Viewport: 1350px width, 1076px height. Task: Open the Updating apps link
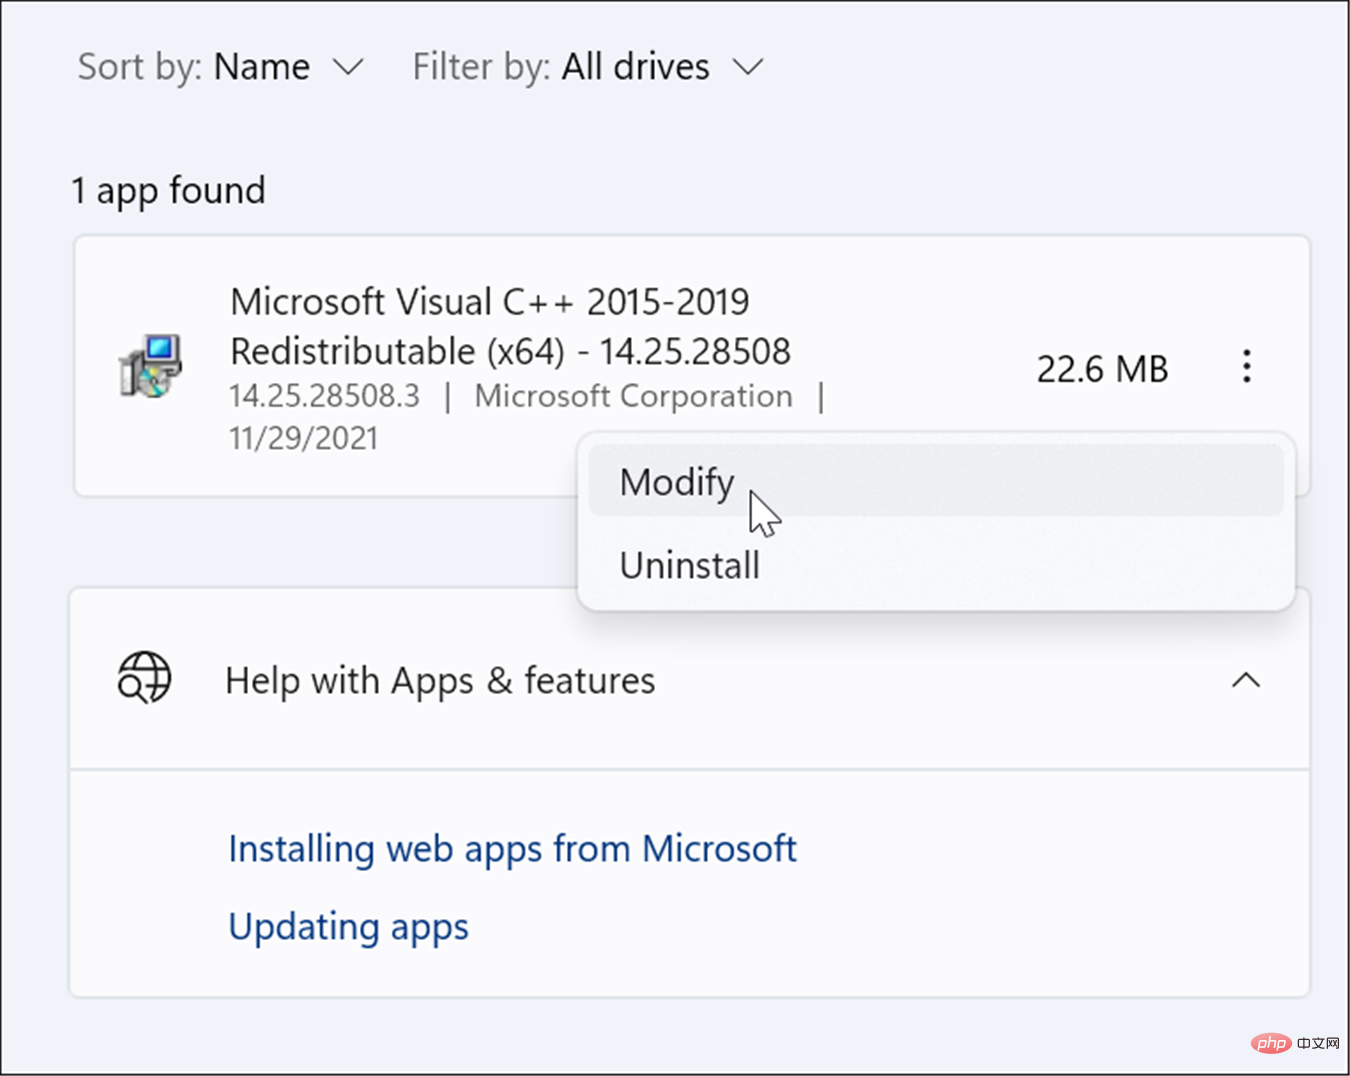tap(348, 927)
